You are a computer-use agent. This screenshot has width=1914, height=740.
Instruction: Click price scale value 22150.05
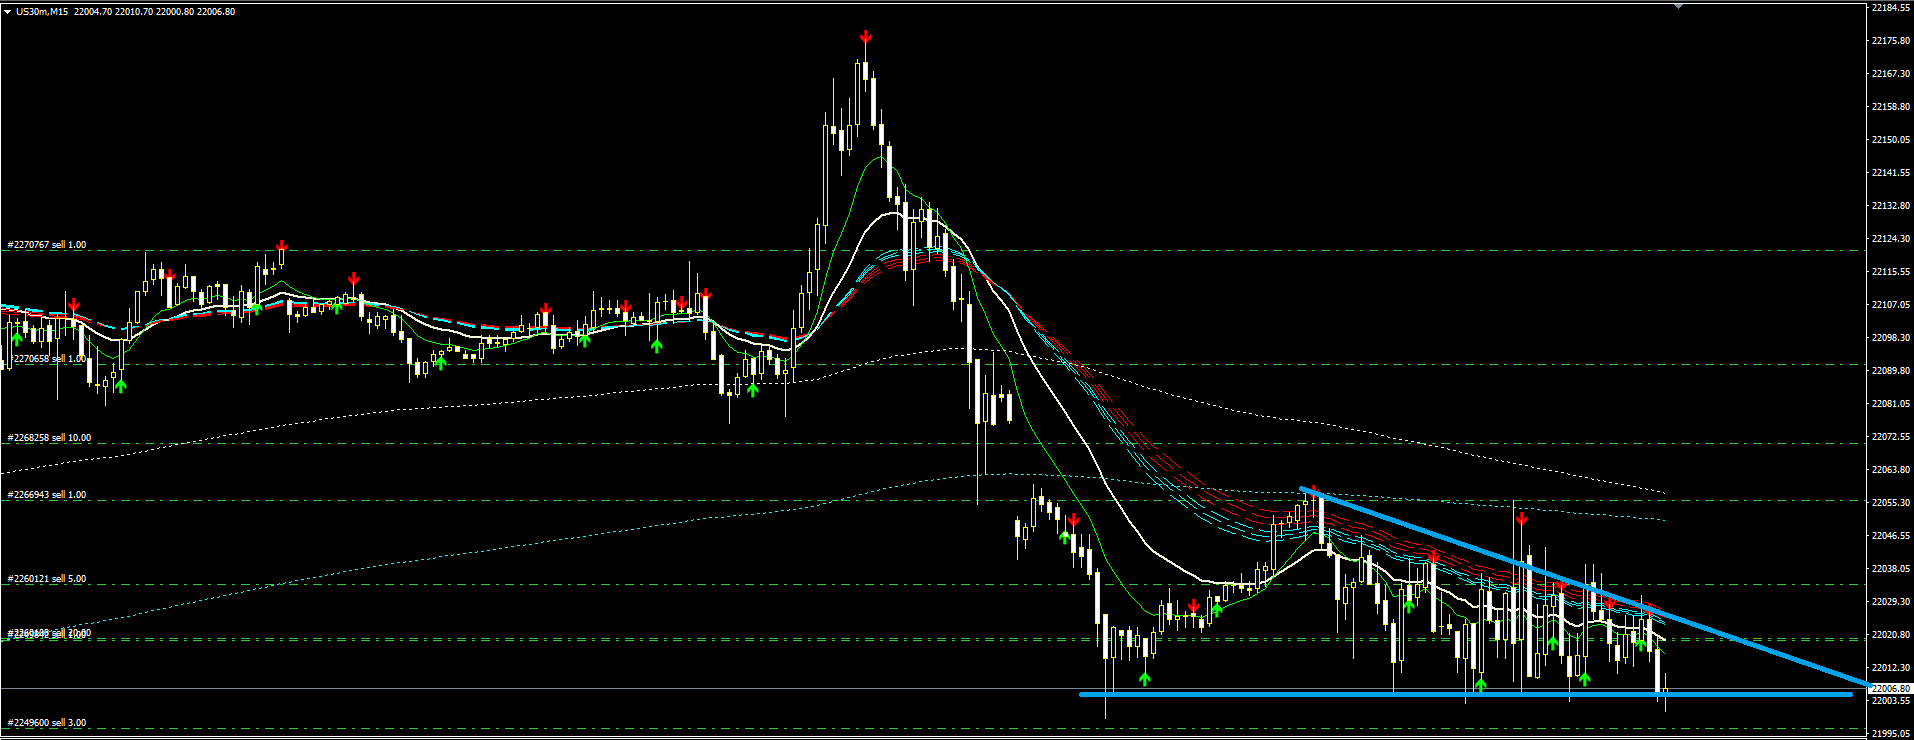[x=1891, y=140]
